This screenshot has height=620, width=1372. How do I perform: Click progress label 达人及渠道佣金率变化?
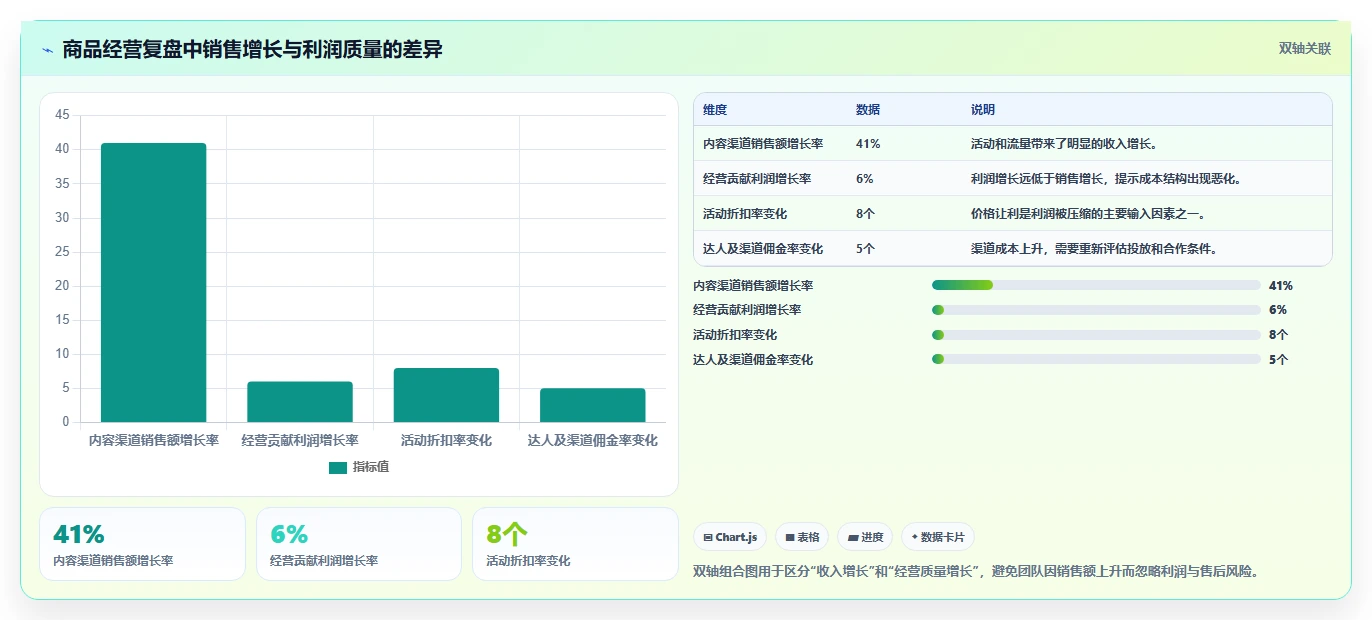(753, 360)
